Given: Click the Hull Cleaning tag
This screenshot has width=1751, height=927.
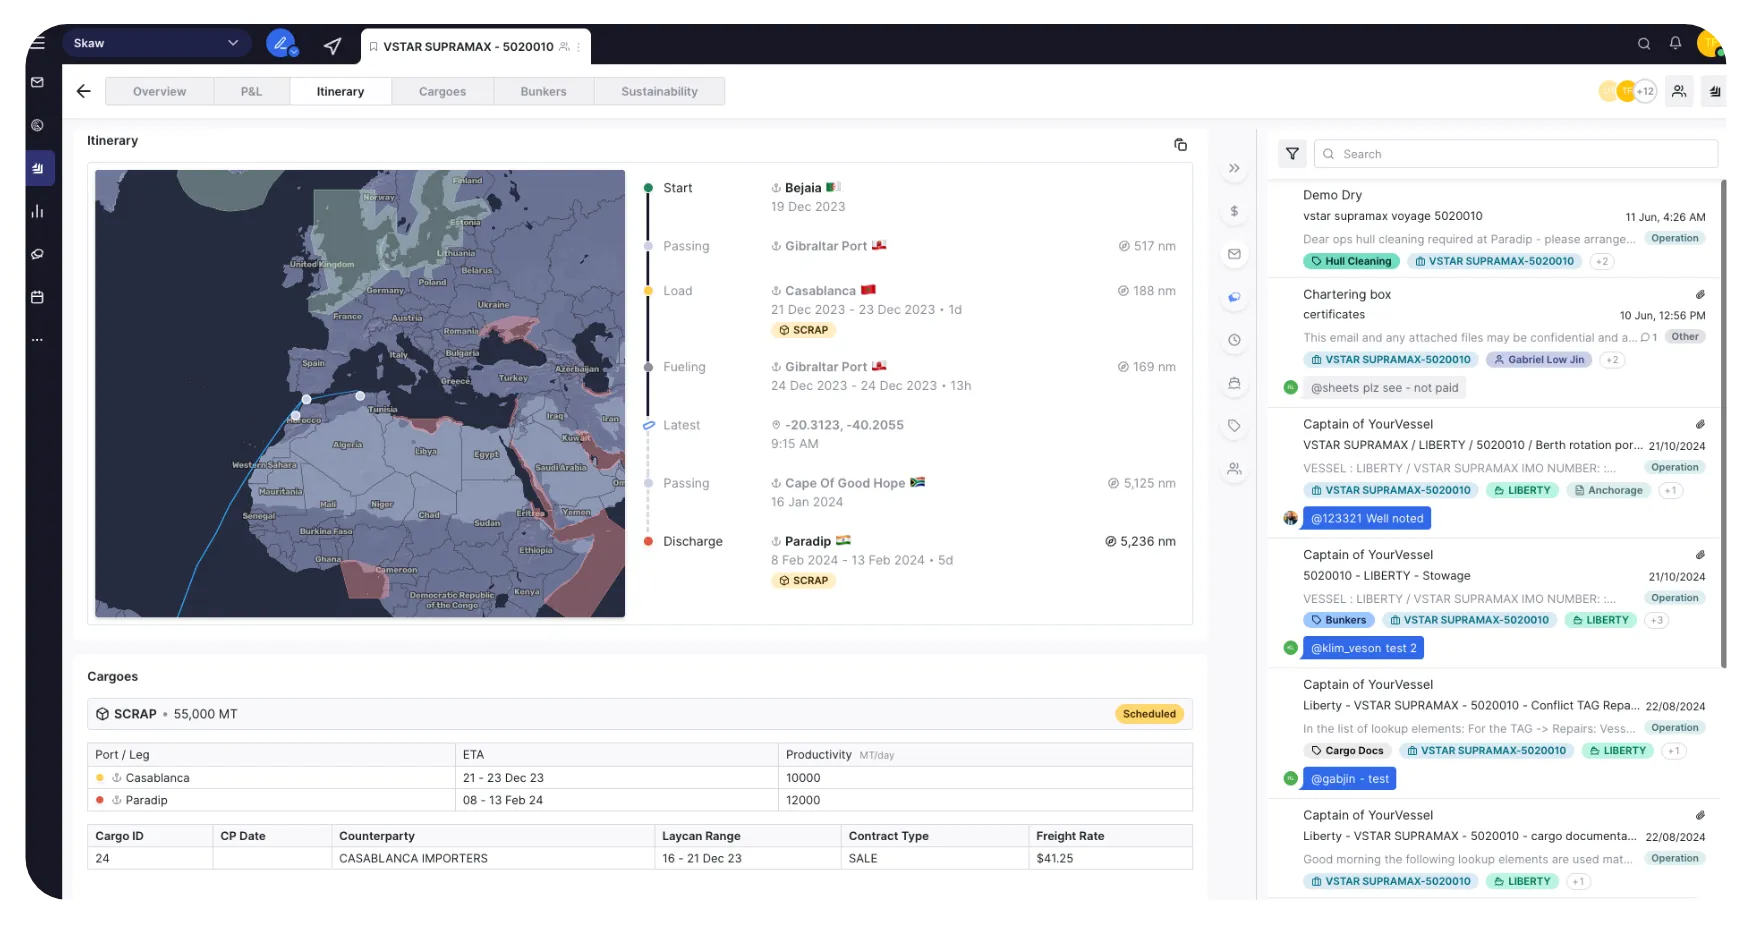Looking at the screenshot, I should pos(1351,261).
